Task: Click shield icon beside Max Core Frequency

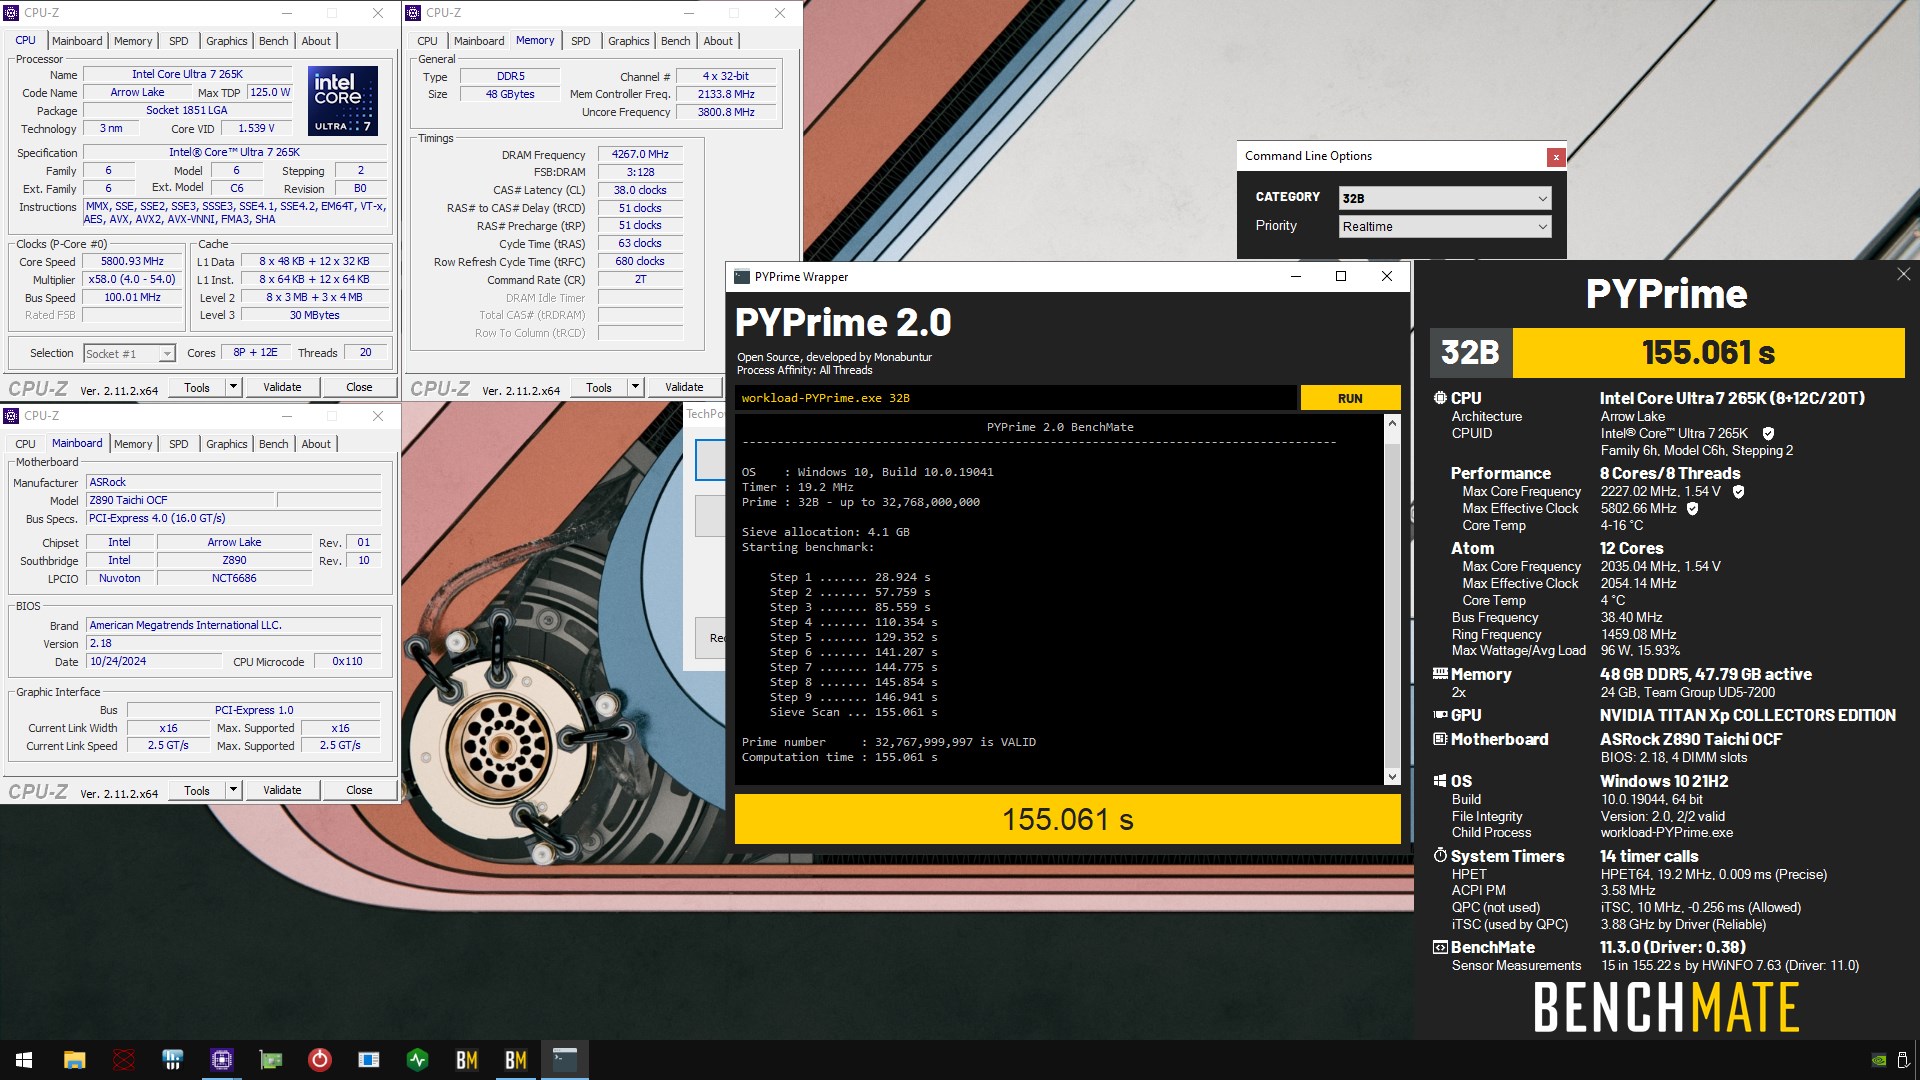Action: (1738, 492)
